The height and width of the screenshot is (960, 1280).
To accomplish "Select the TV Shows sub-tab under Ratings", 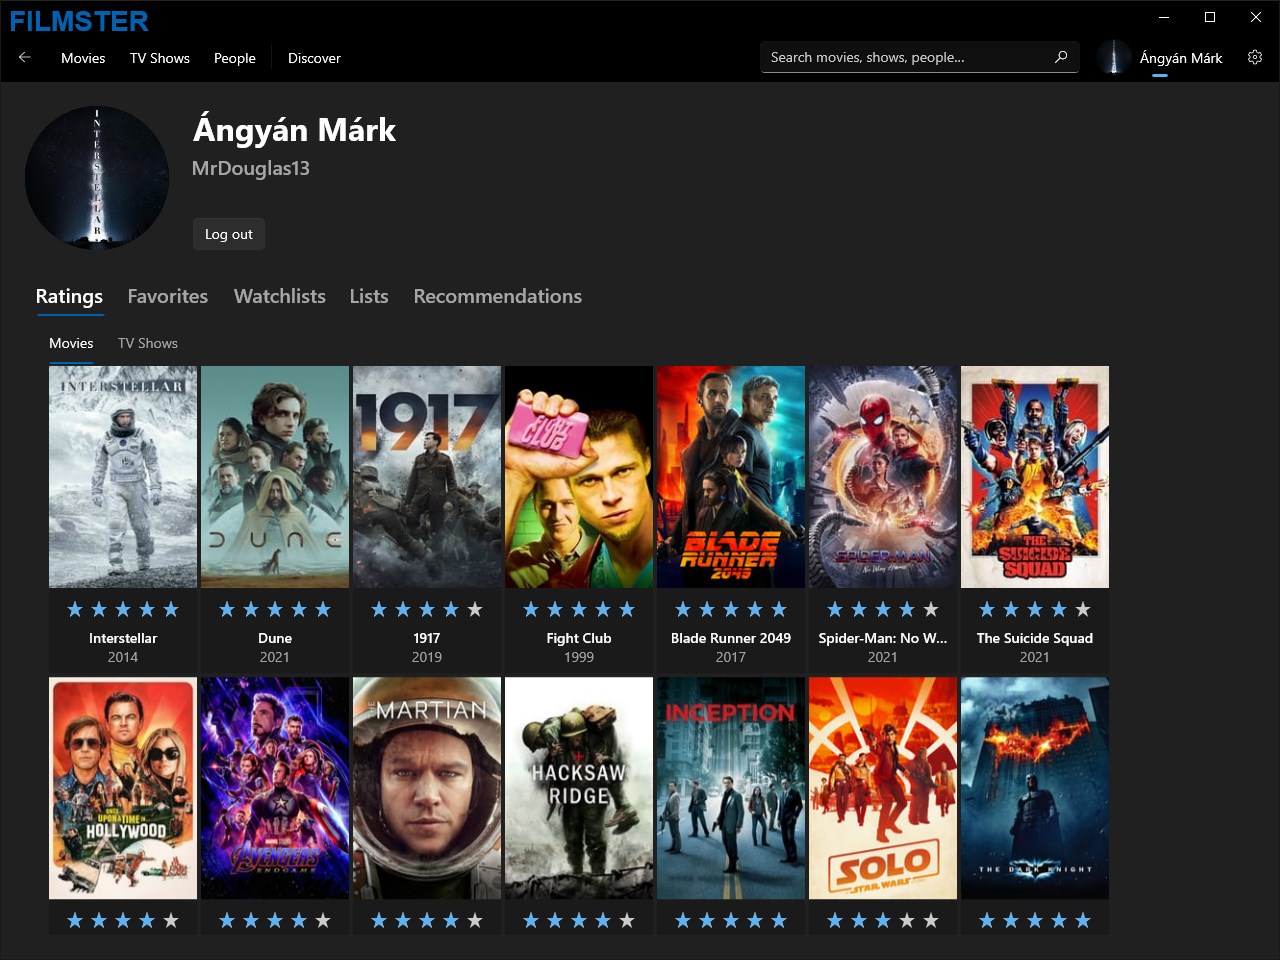I will point(148,343).
